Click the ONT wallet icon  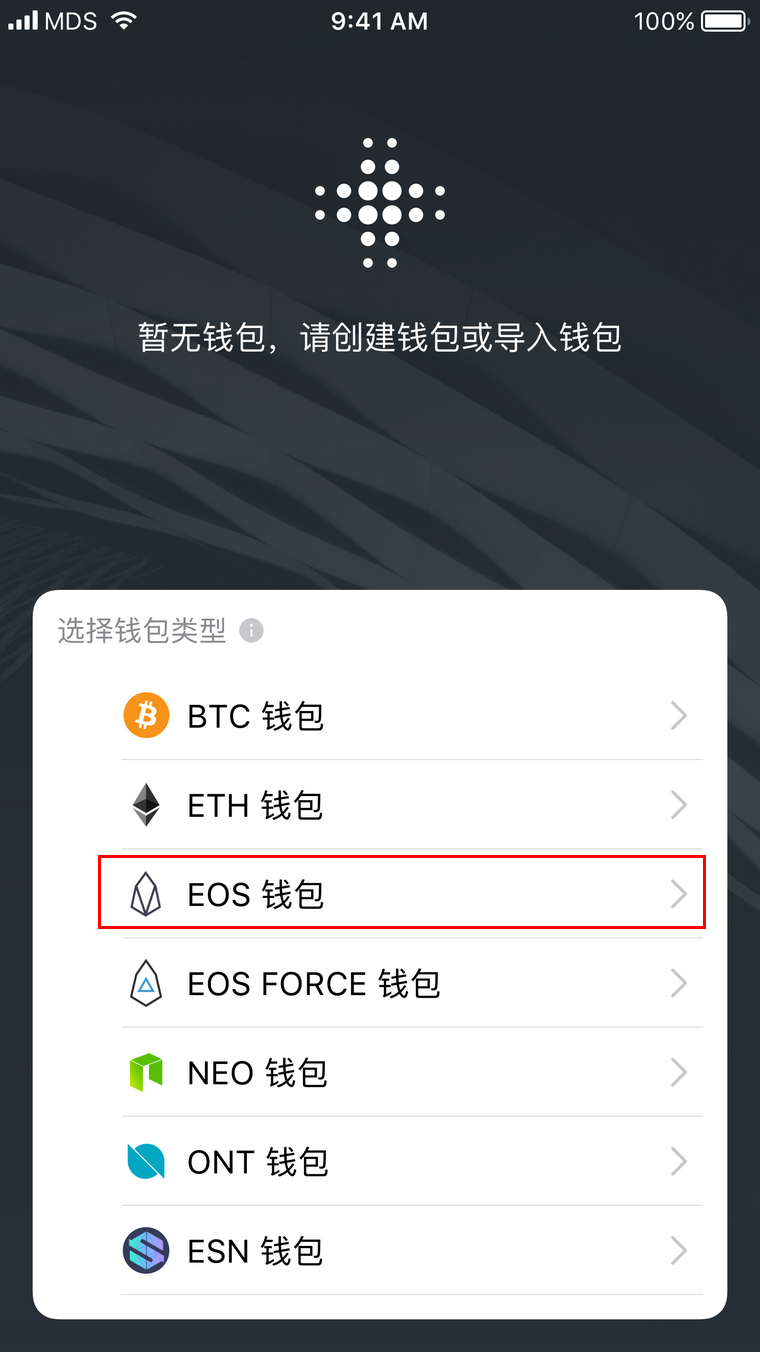click(147, 1161)
